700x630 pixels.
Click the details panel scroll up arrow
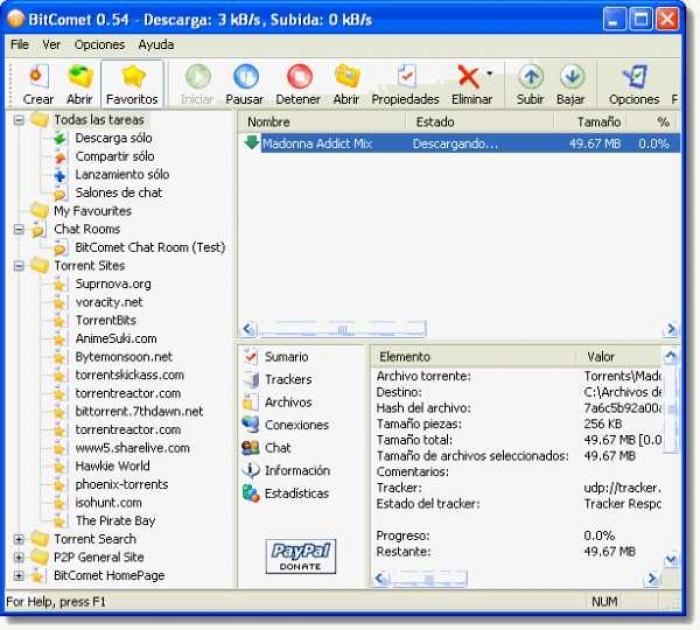click(671, 357)
